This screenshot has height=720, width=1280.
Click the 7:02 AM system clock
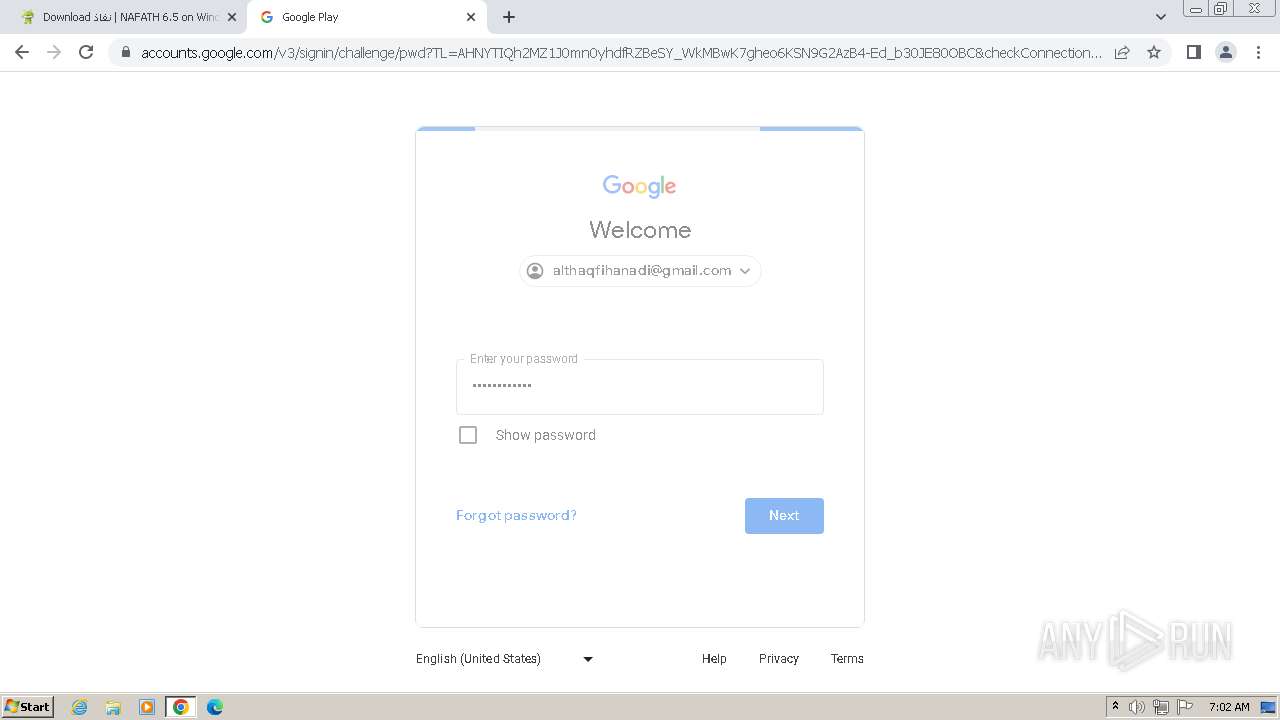point(1229,707)
